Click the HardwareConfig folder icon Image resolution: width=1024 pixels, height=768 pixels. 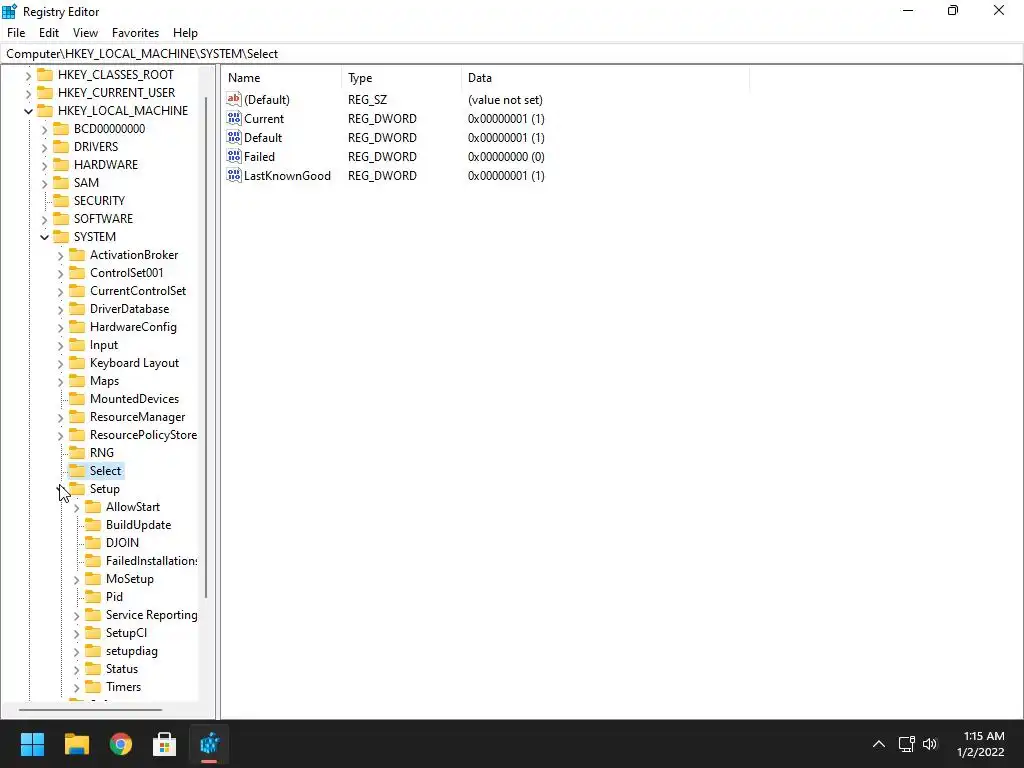[77, 326]
